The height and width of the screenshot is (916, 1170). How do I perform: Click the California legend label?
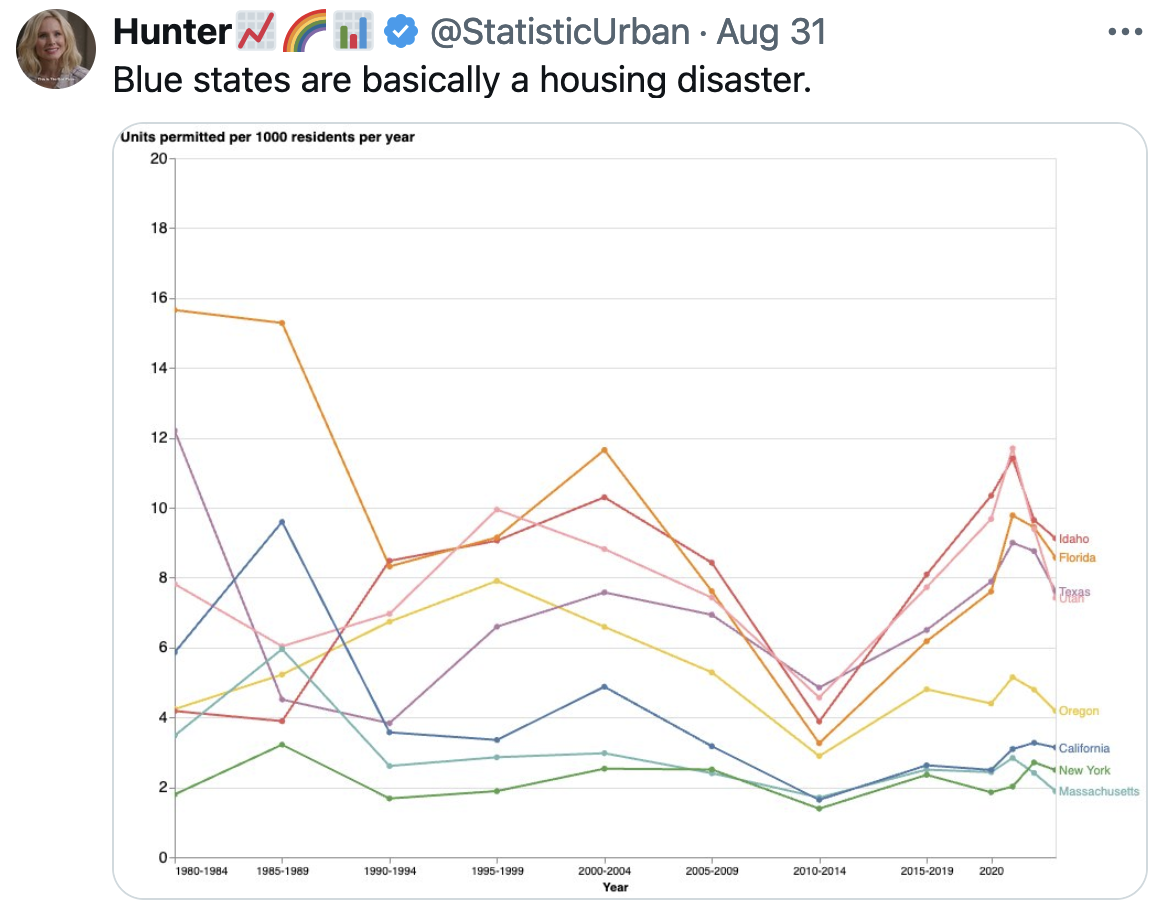tap(1083, 748)
